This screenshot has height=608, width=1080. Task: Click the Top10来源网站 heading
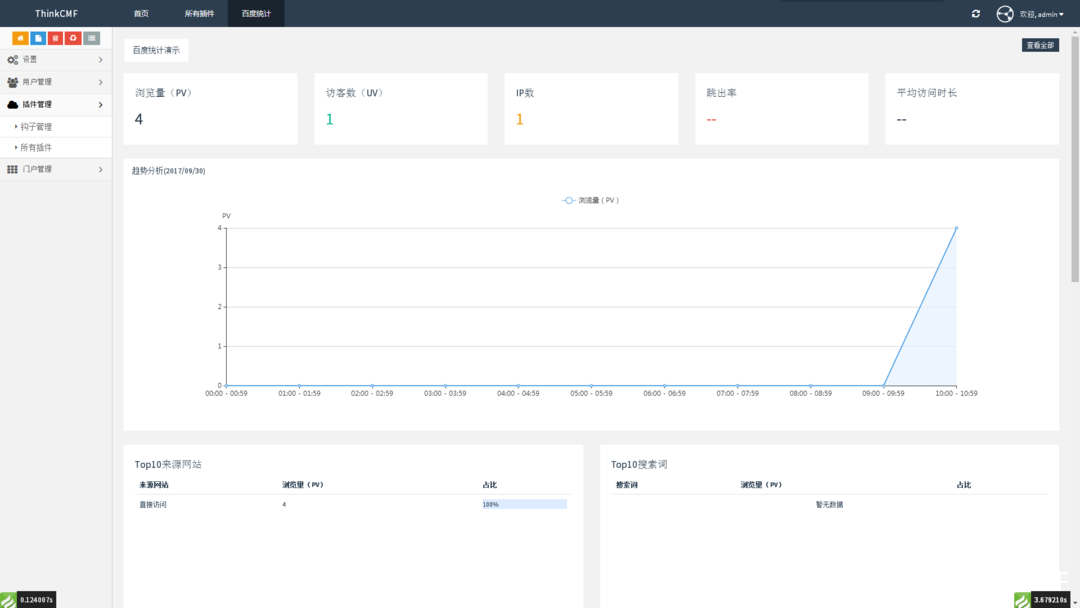click(168, 465)
